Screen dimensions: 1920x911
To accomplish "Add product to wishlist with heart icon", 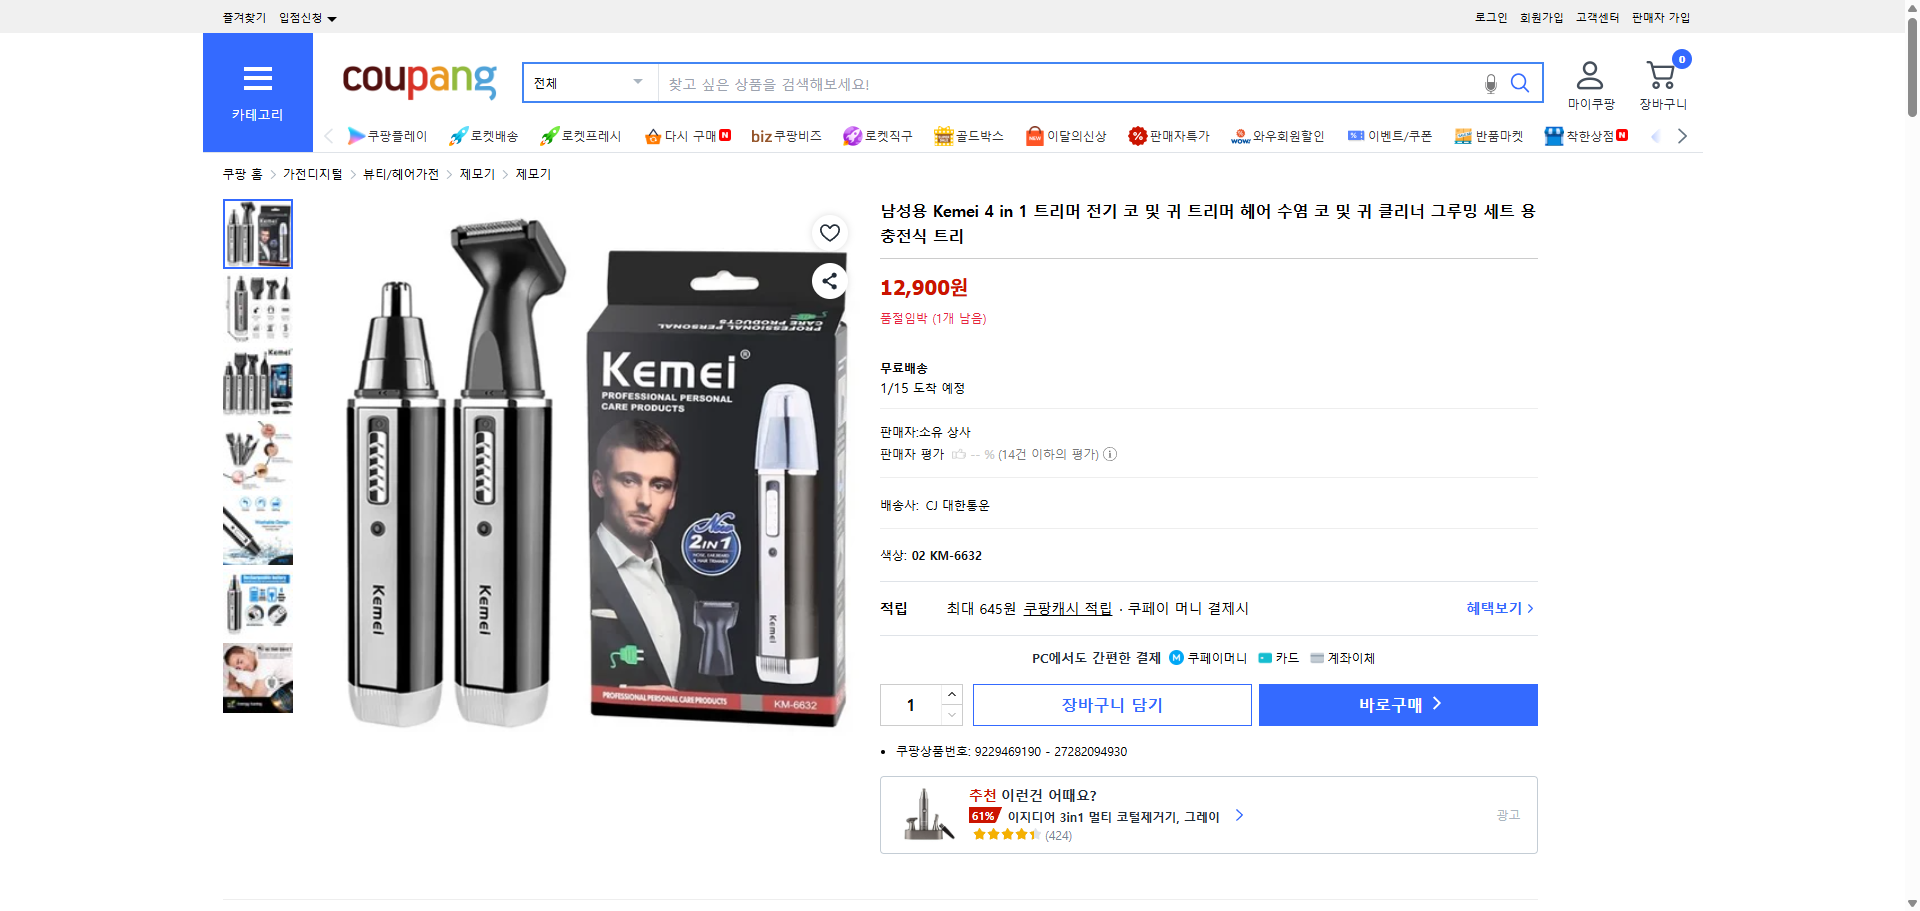I will pyautogui.click(x=829, y=233).
